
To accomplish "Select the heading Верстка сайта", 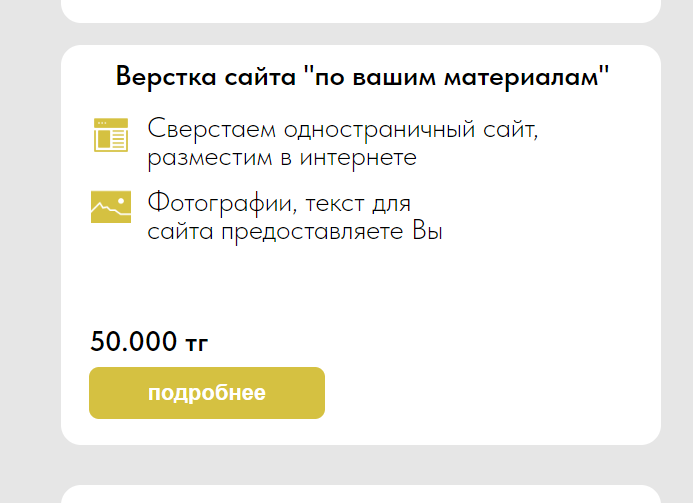I will 362,76.
